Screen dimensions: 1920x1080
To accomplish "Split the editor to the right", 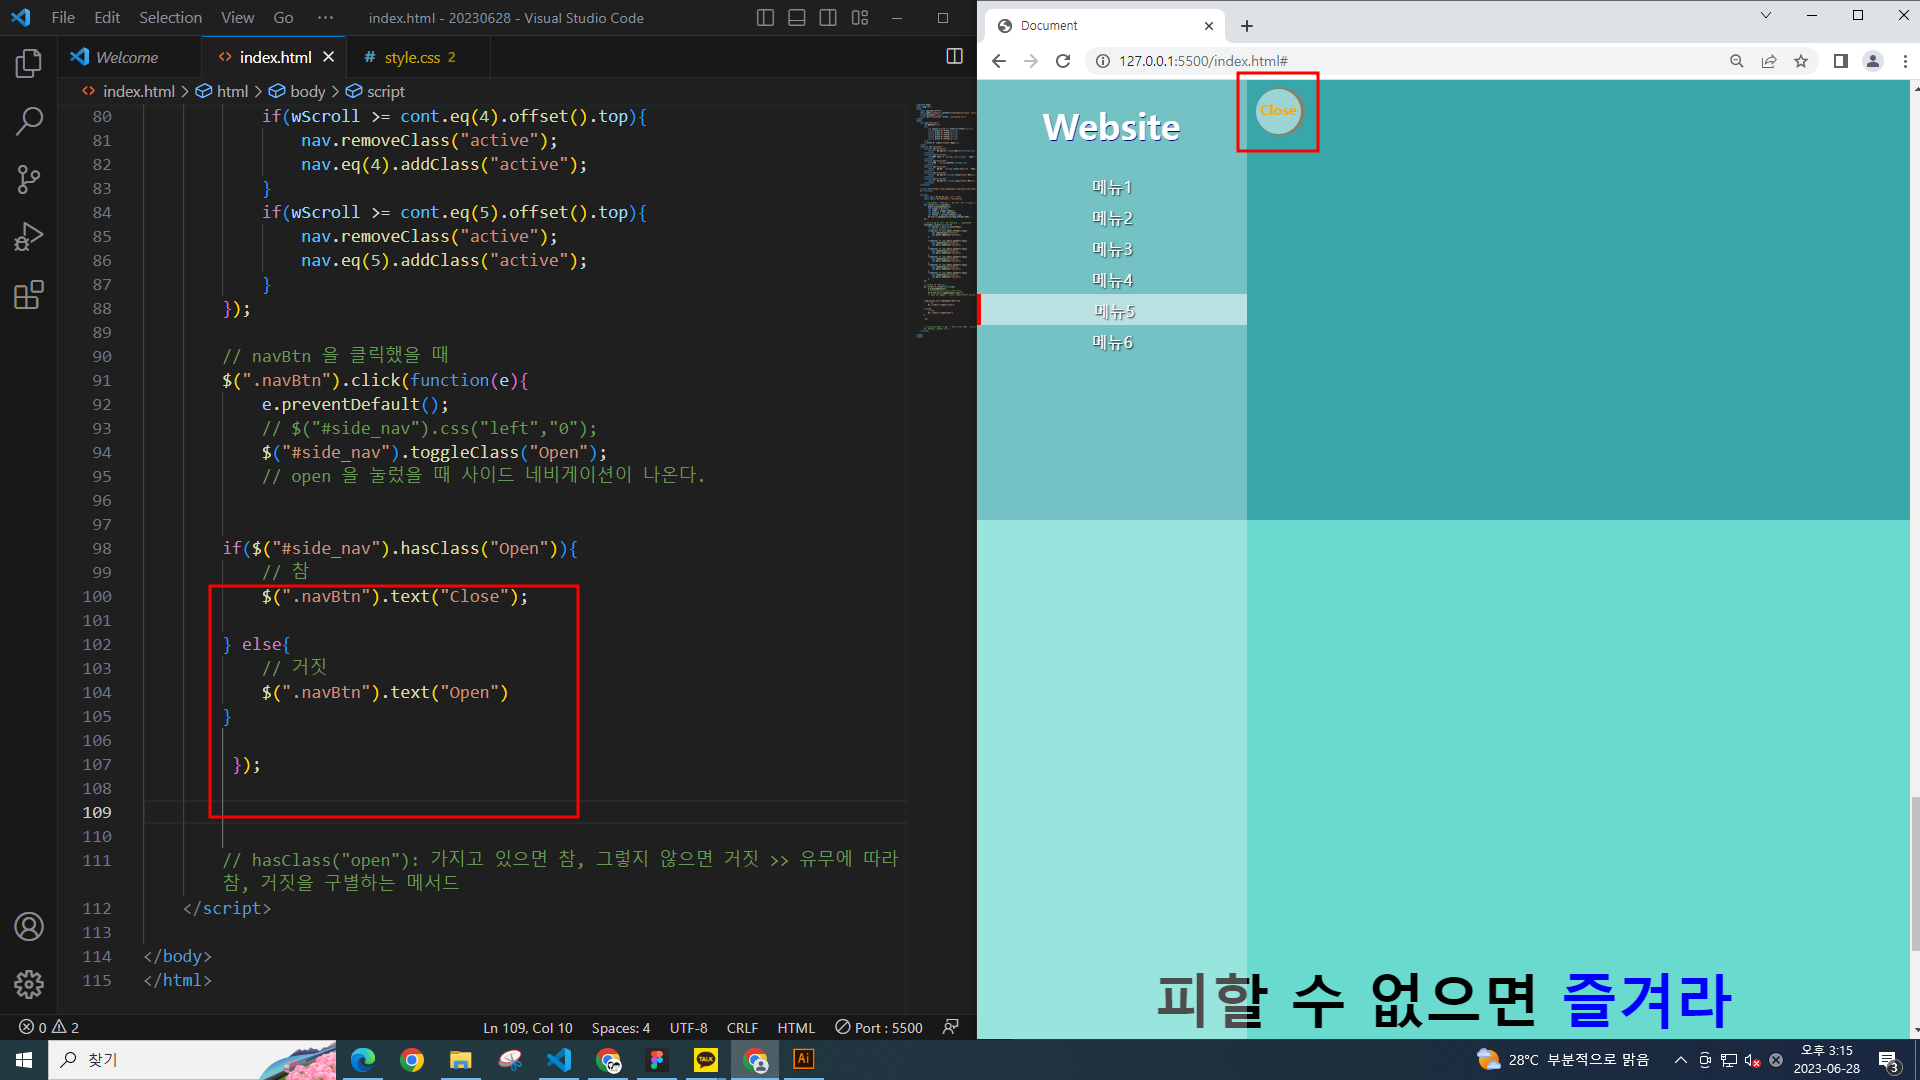I will [x=954, y=57].
